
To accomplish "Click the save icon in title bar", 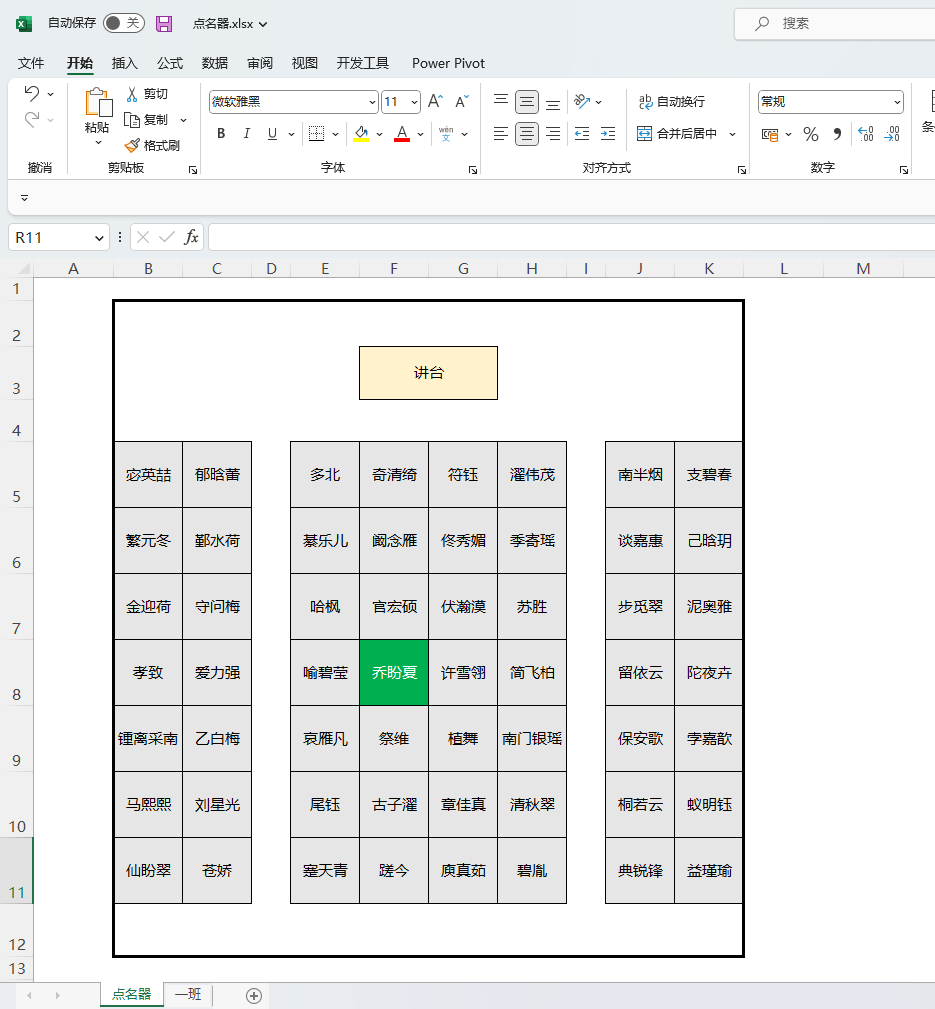I will [164, 23].
